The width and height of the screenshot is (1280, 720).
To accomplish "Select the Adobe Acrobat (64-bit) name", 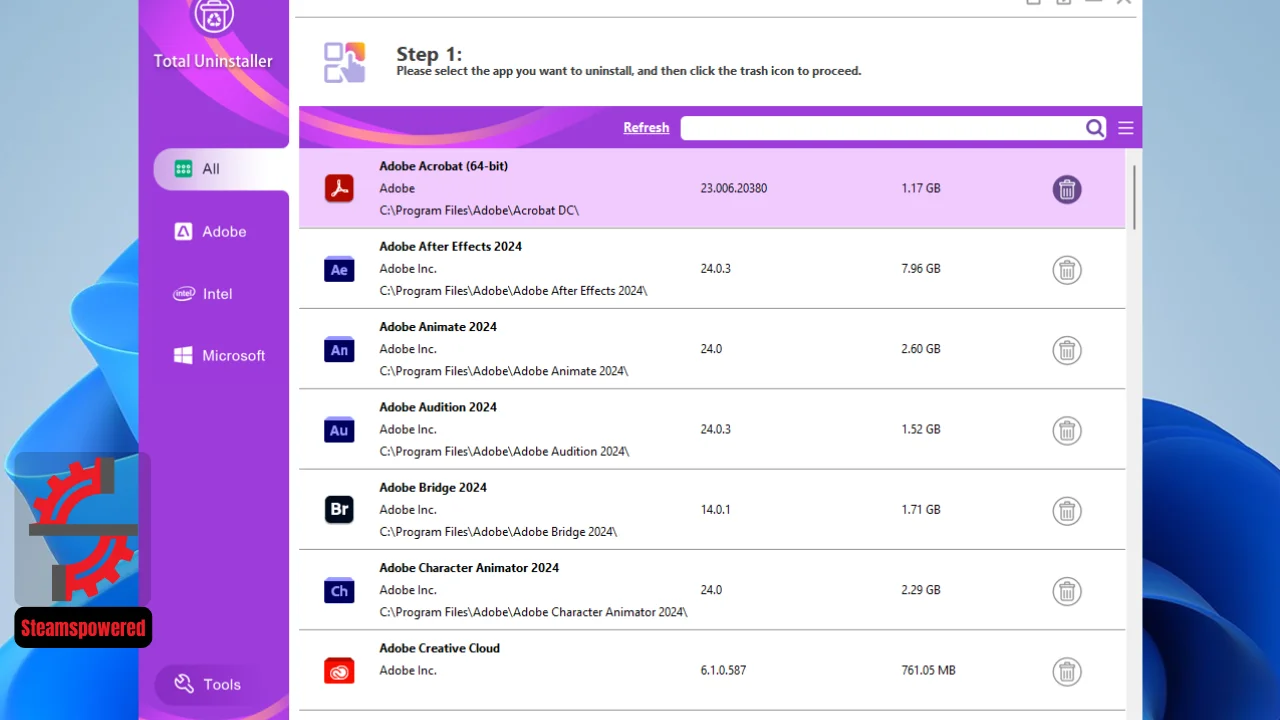I will tap(443, 166).
